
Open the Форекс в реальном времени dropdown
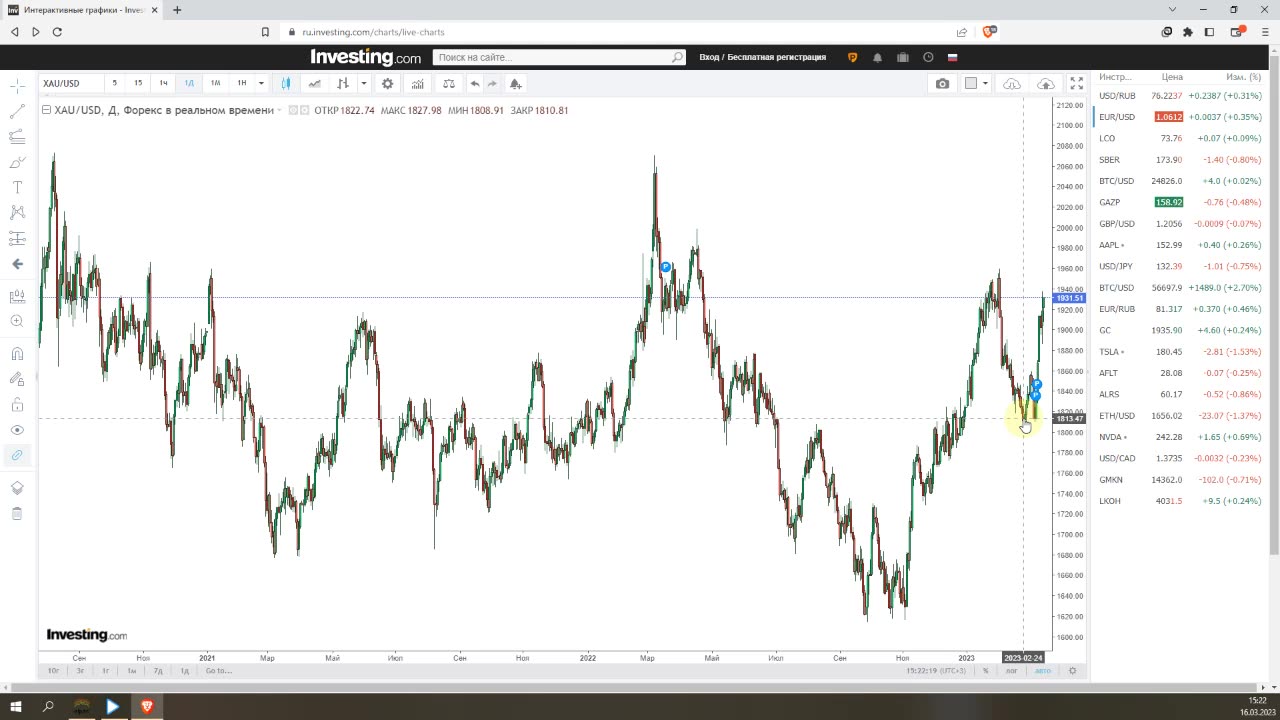pos(279,110)
